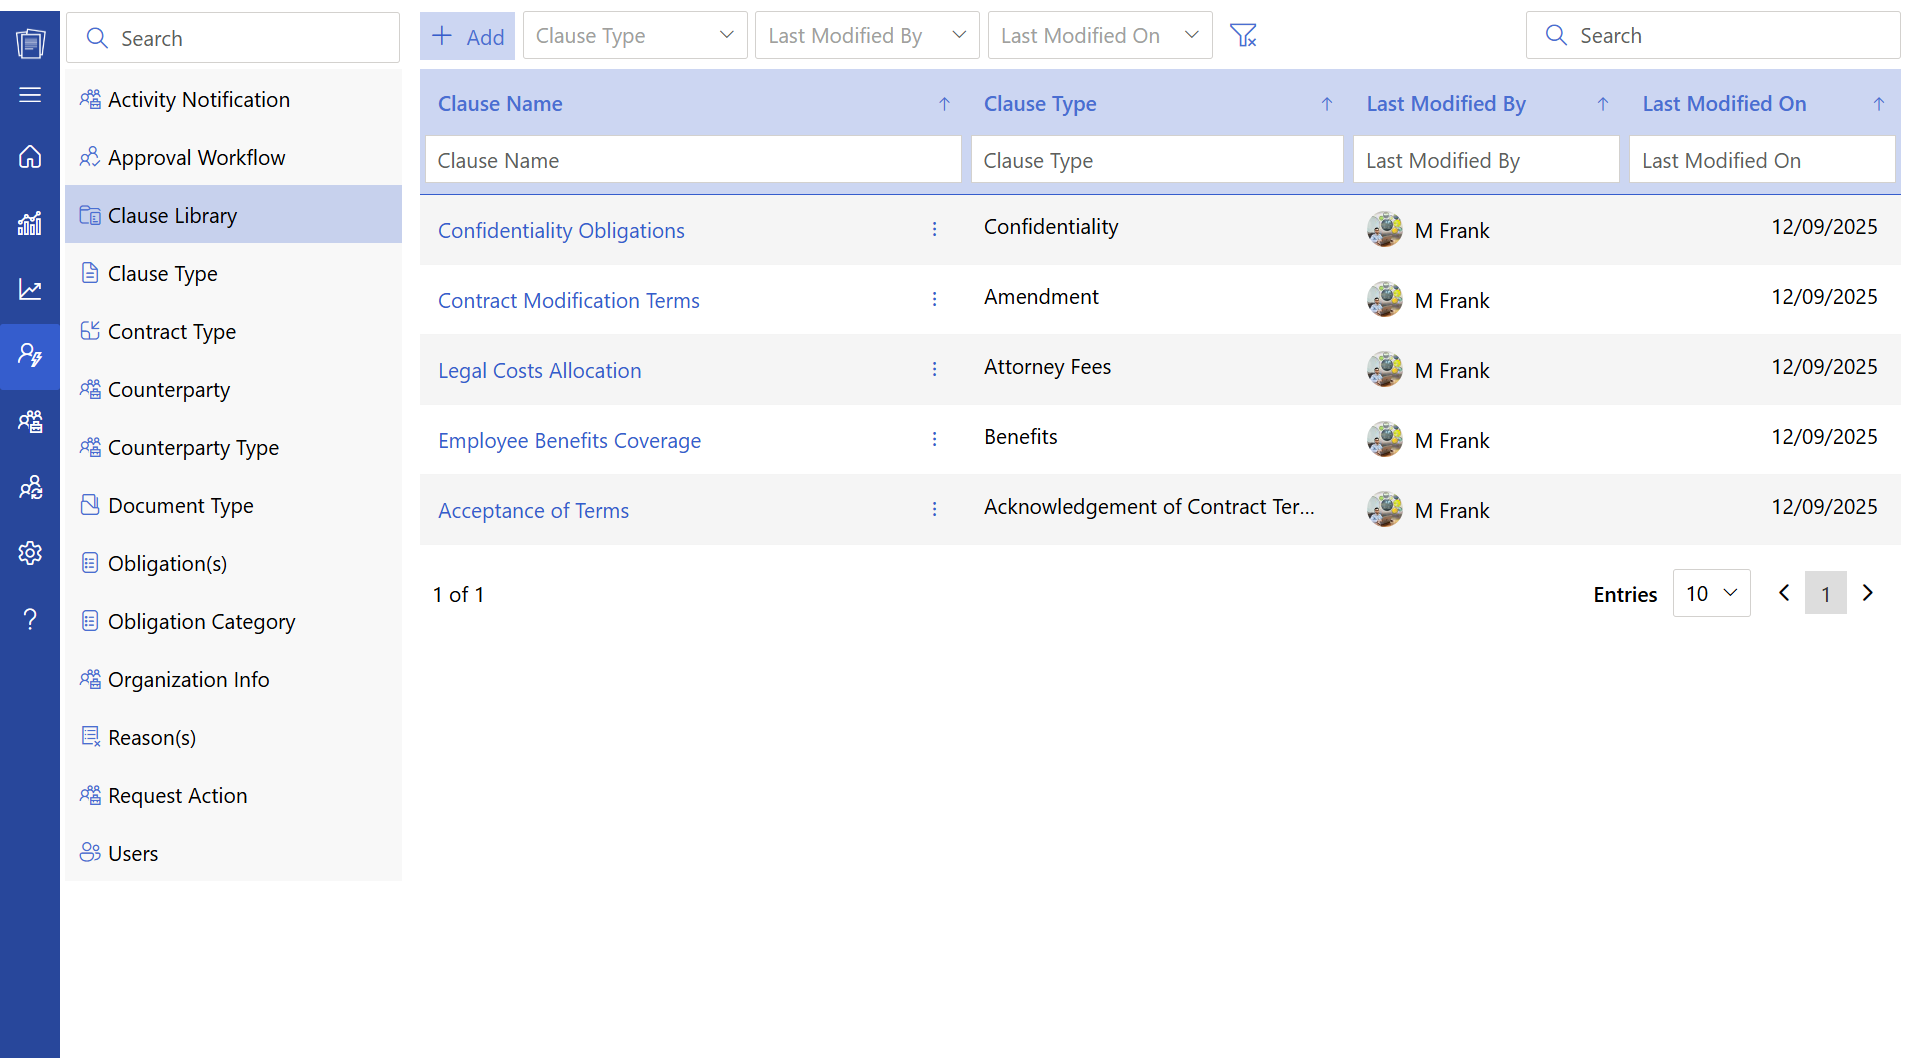
Task: Click the Add button
Action: point(466,35)
